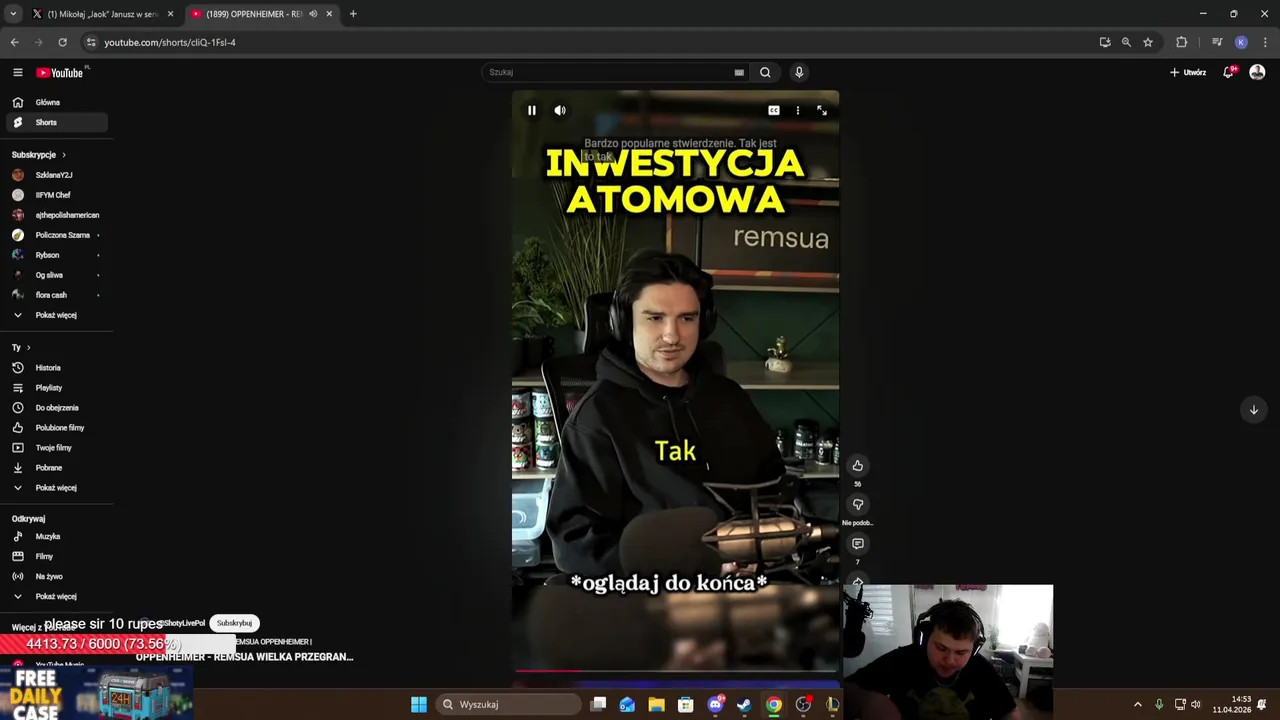
Task: Open the Short's three-dot options menu
Action: (x=797, y=110)
